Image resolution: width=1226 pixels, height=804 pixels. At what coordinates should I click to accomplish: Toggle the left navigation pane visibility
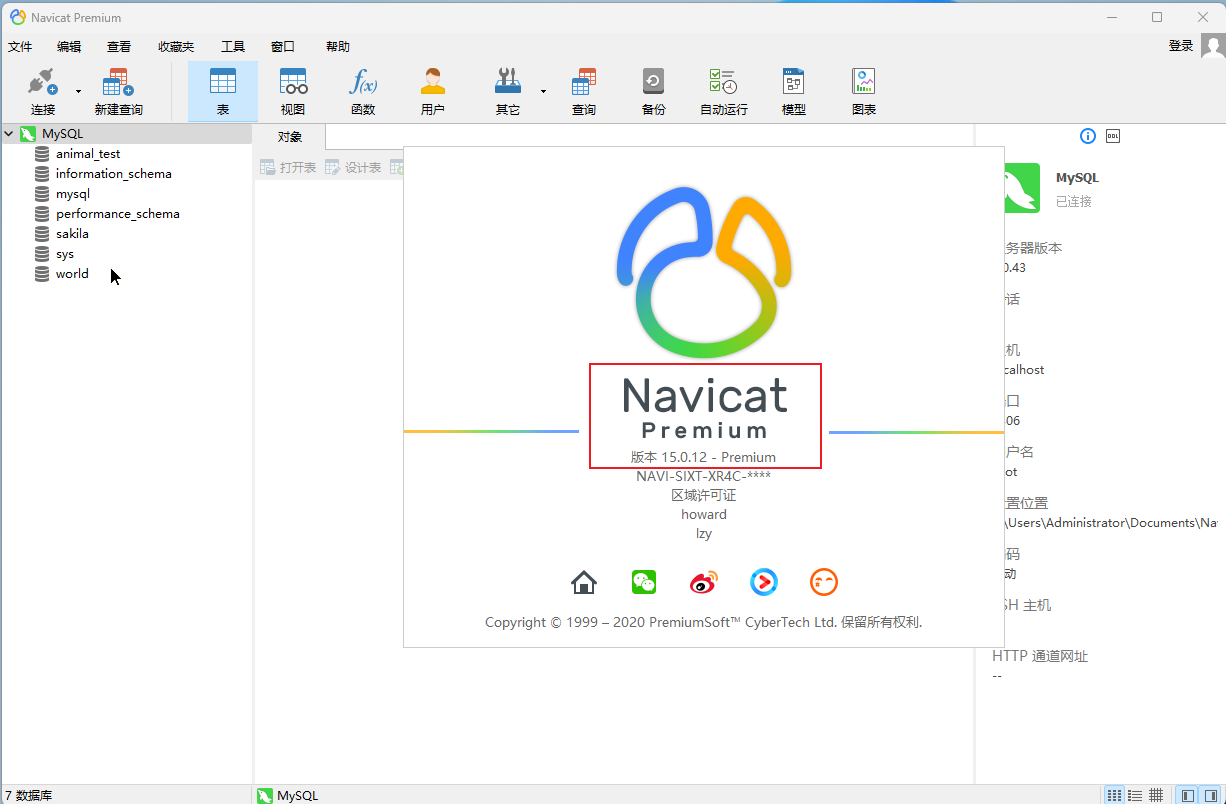coord(1188,795)
